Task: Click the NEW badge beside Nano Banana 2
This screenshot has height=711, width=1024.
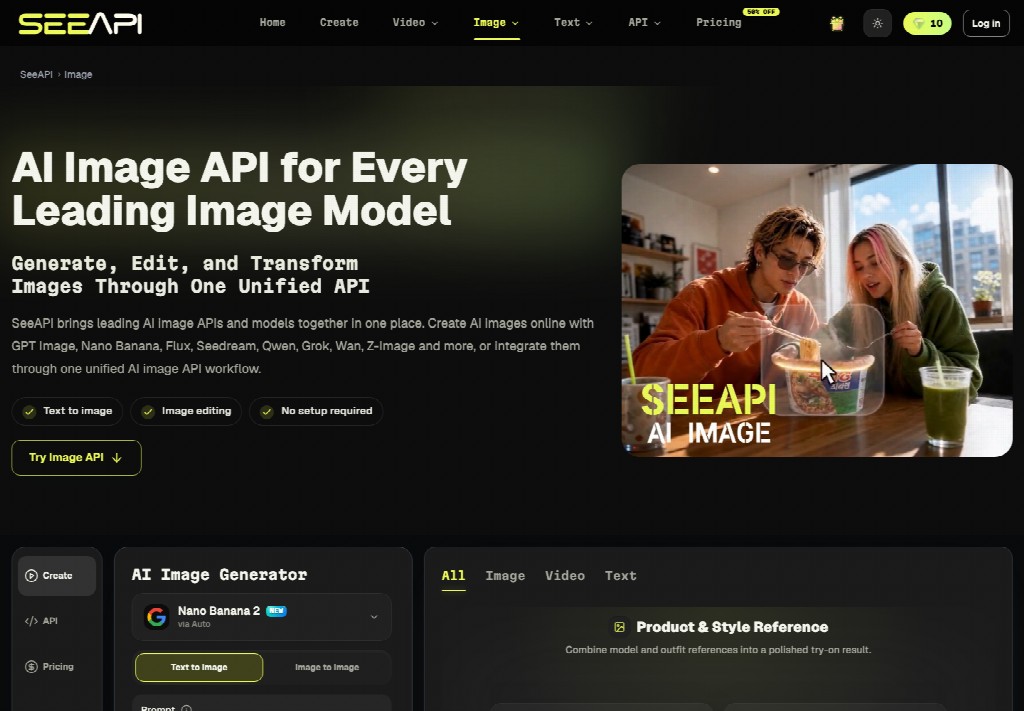Action: tap(276, 611)
